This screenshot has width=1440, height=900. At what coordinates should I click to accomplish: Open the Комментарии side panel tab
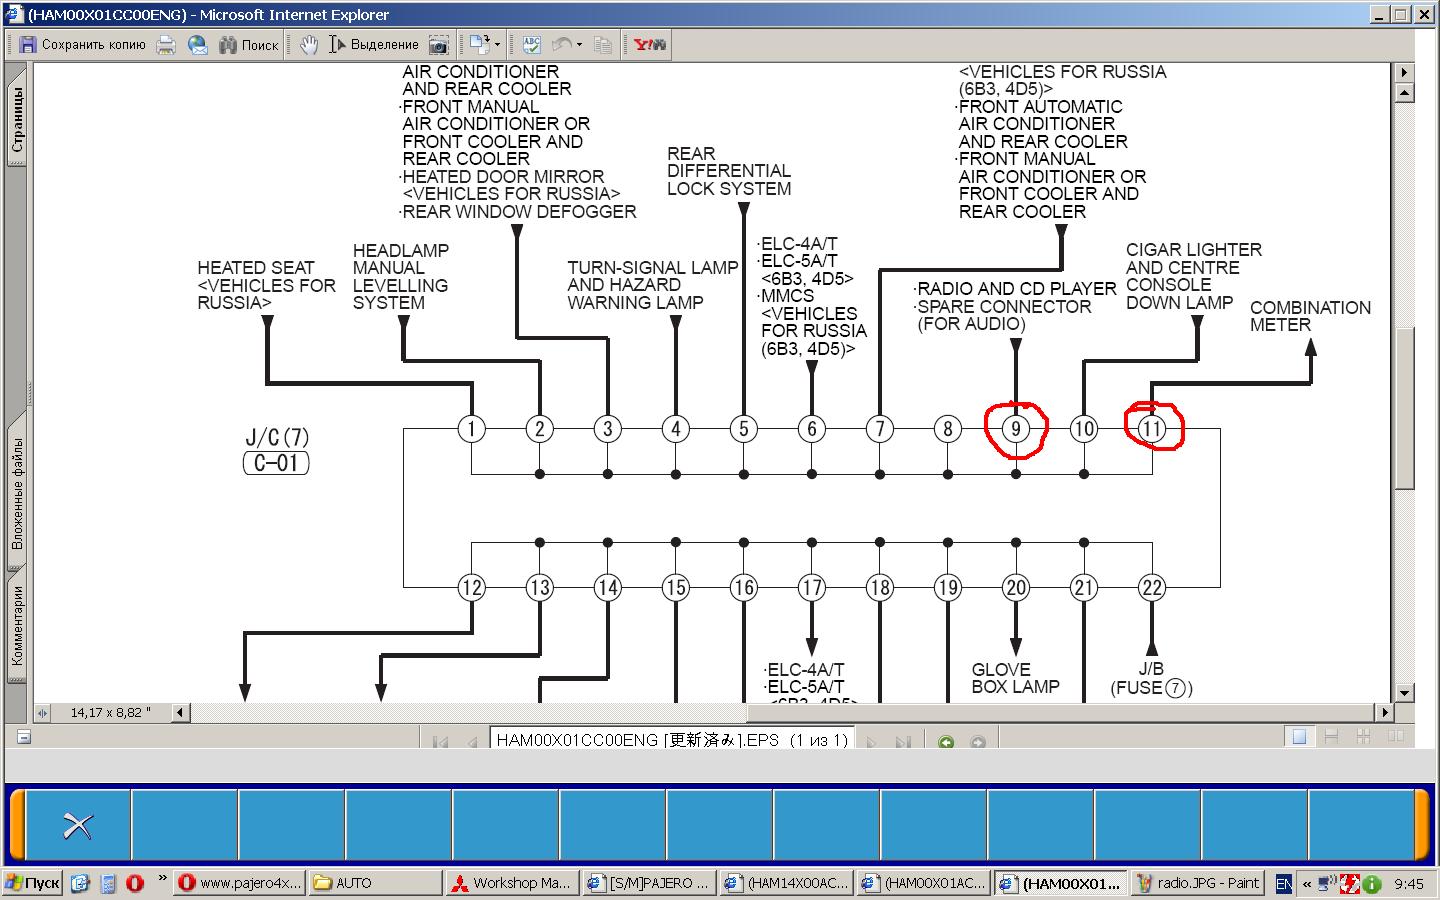(x=17, y=625)
